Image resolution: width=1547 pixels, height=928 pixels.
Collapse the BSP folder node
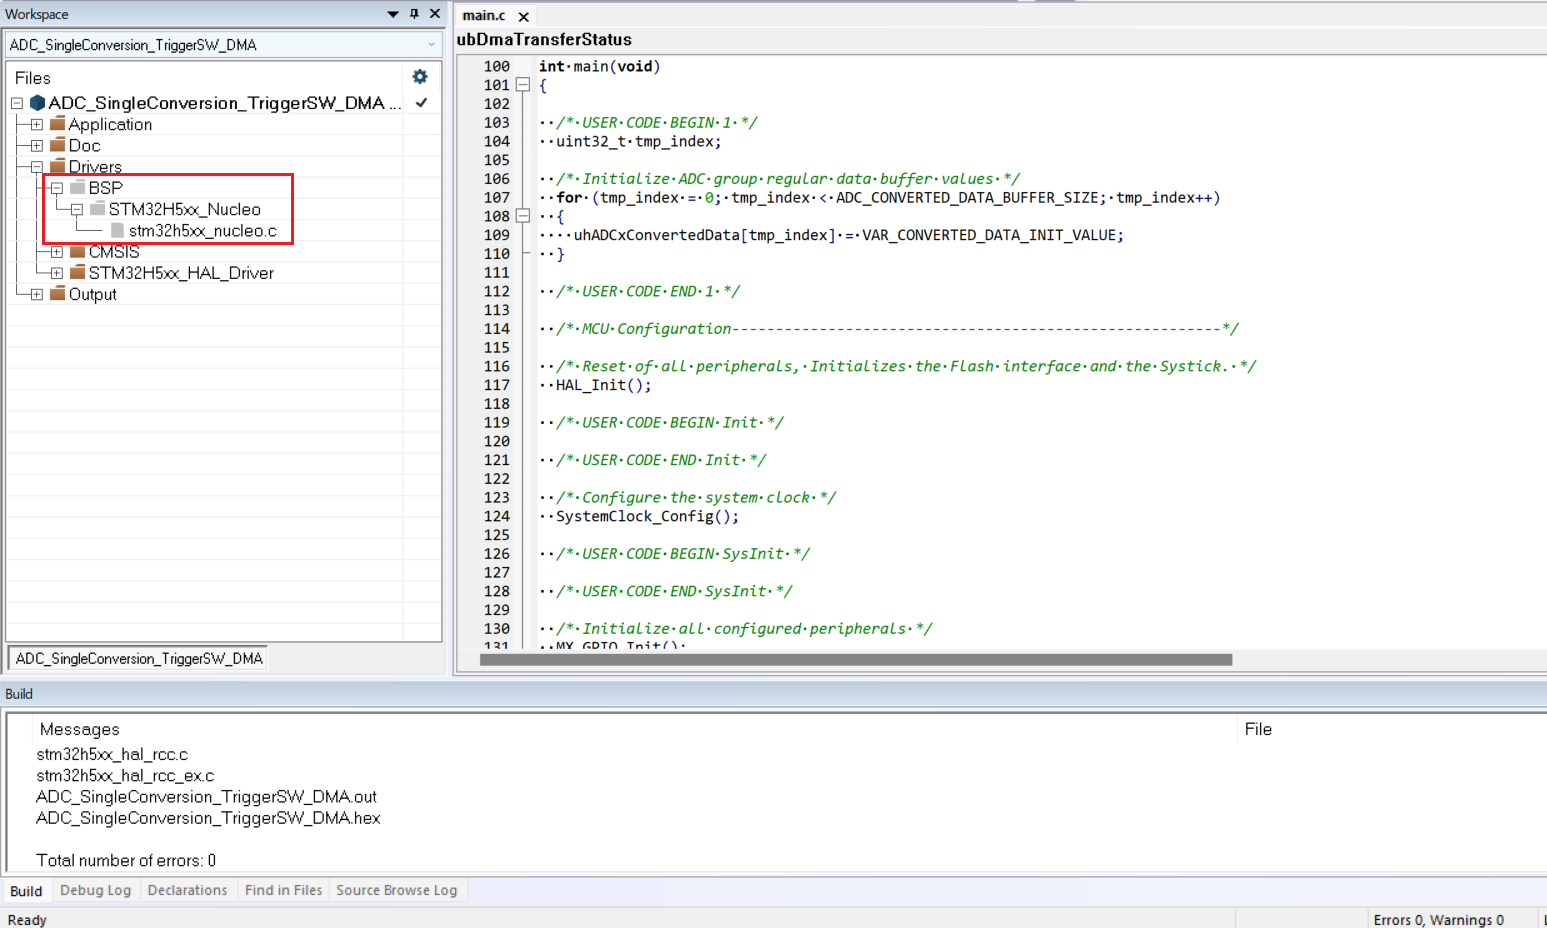click(x=57, y=188)
